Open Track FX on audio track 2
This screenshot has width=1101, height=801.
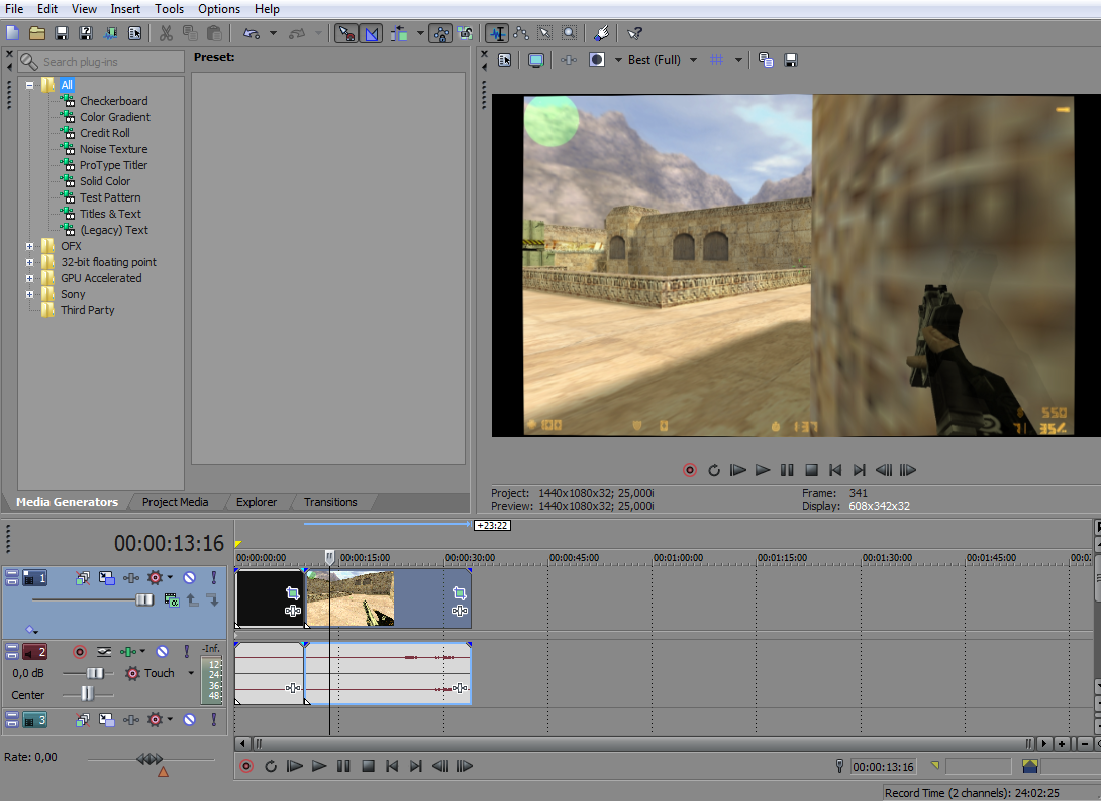[128, 652]
